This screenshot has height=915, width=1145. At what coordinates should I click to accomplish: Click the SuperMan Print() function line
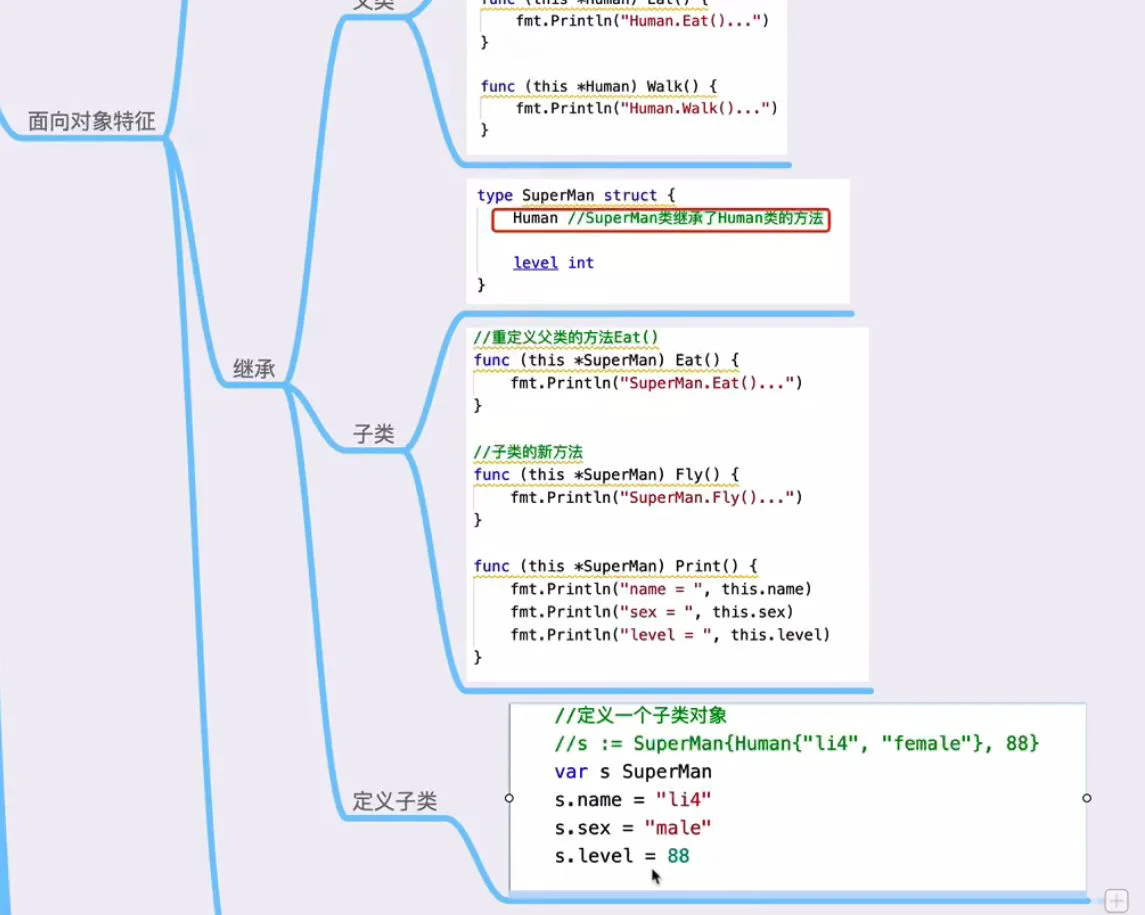click(616, 566)
